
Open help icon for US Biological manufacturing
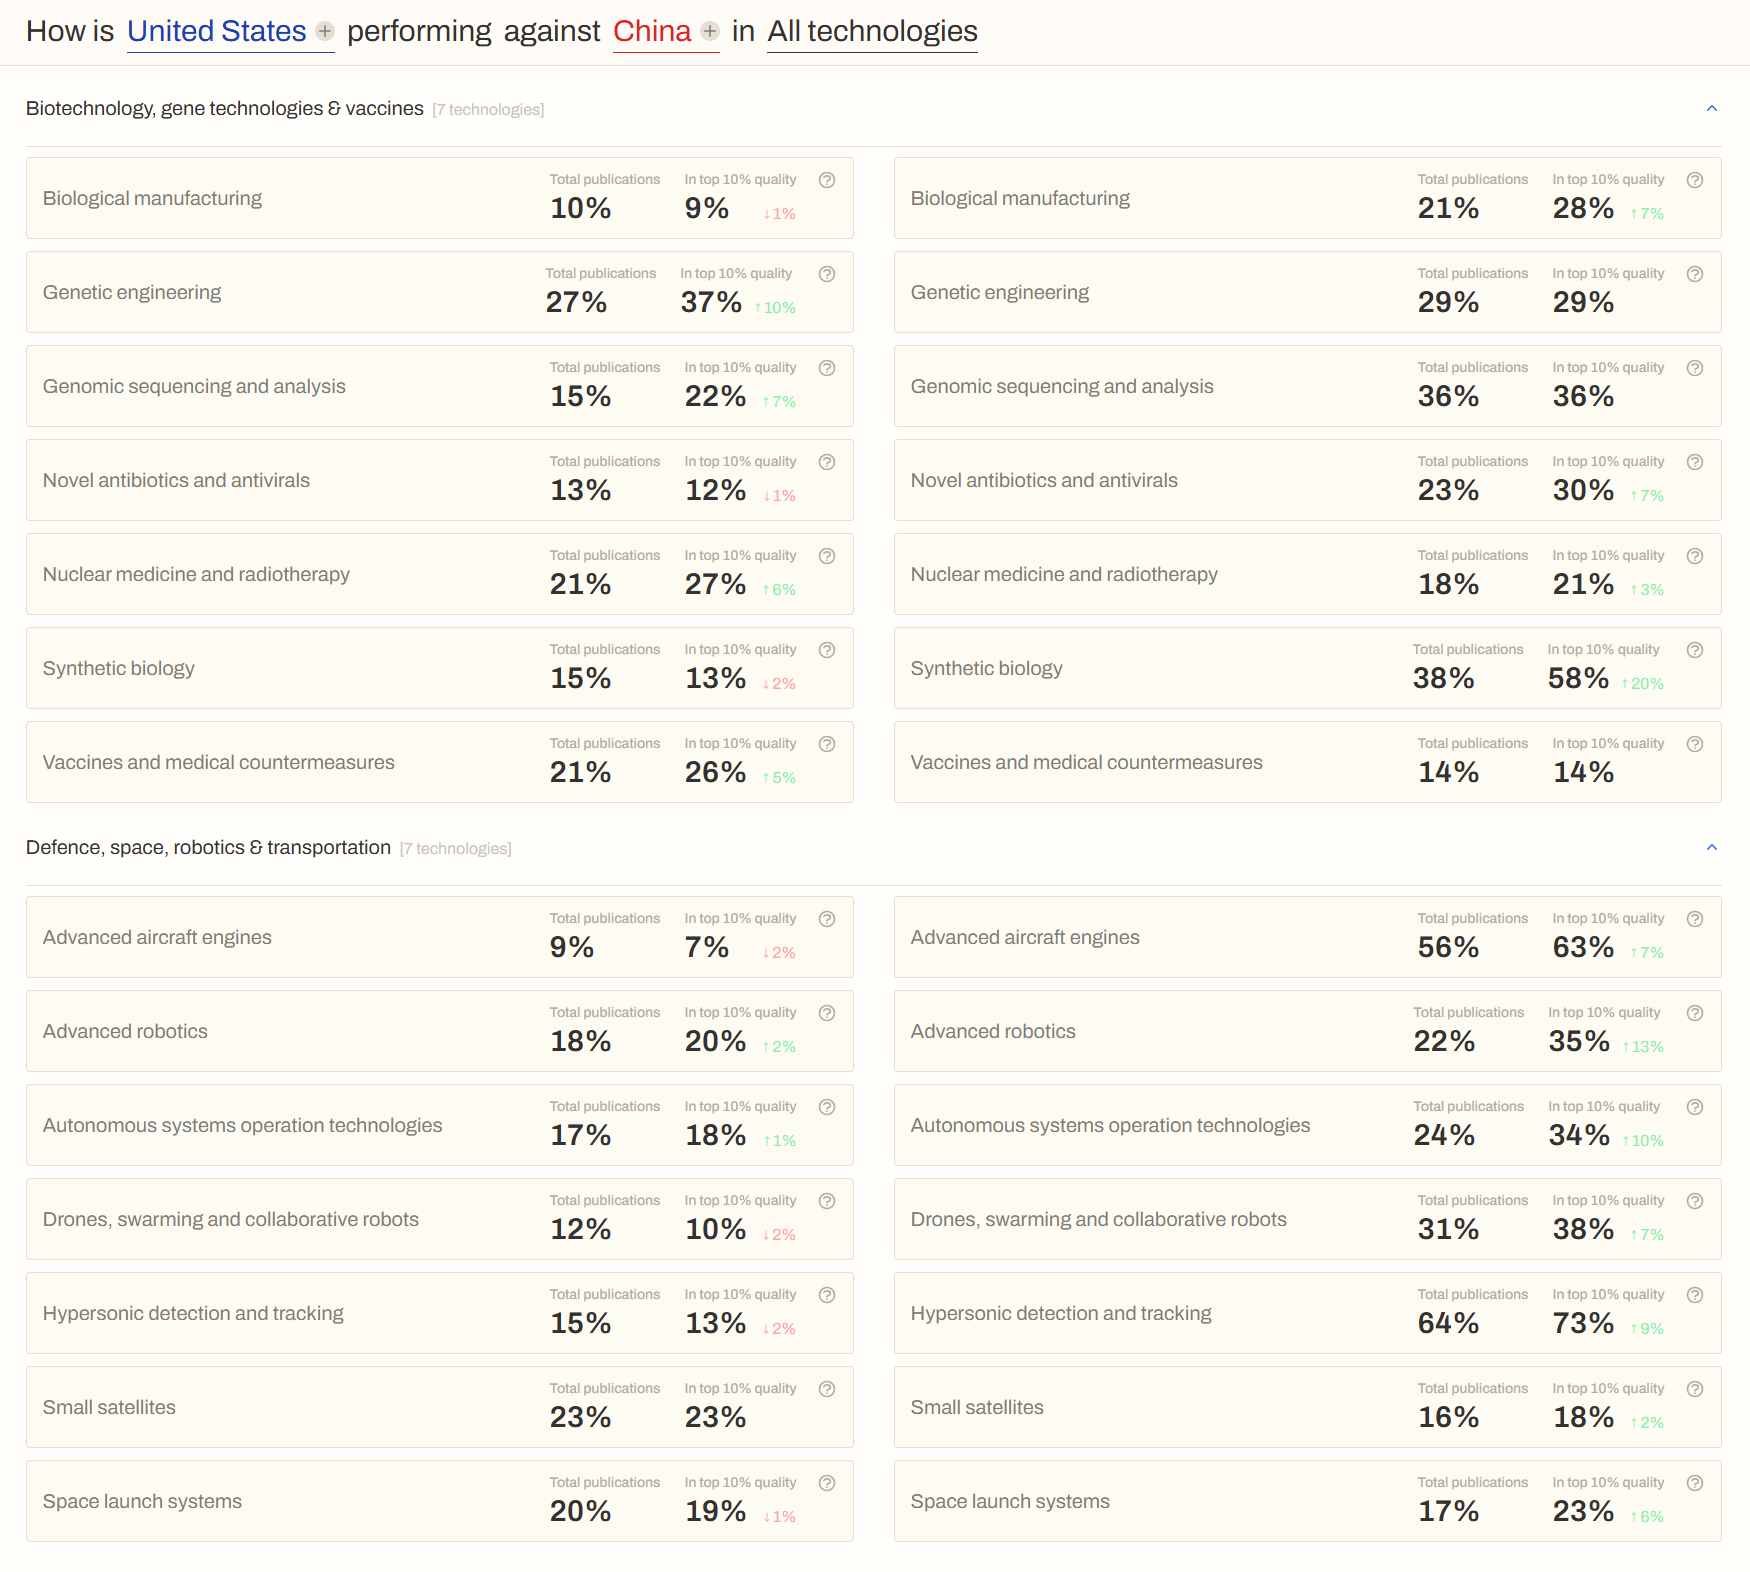(827, 180)
